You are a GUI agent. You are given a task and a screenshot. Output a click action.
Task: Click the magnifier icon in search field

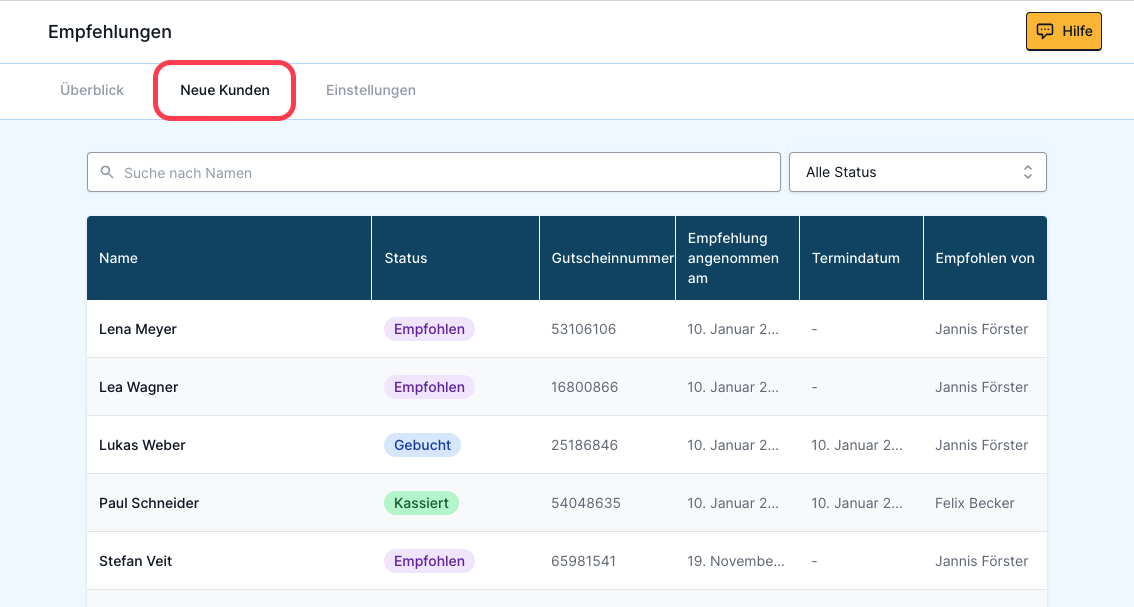pos(107,172)
